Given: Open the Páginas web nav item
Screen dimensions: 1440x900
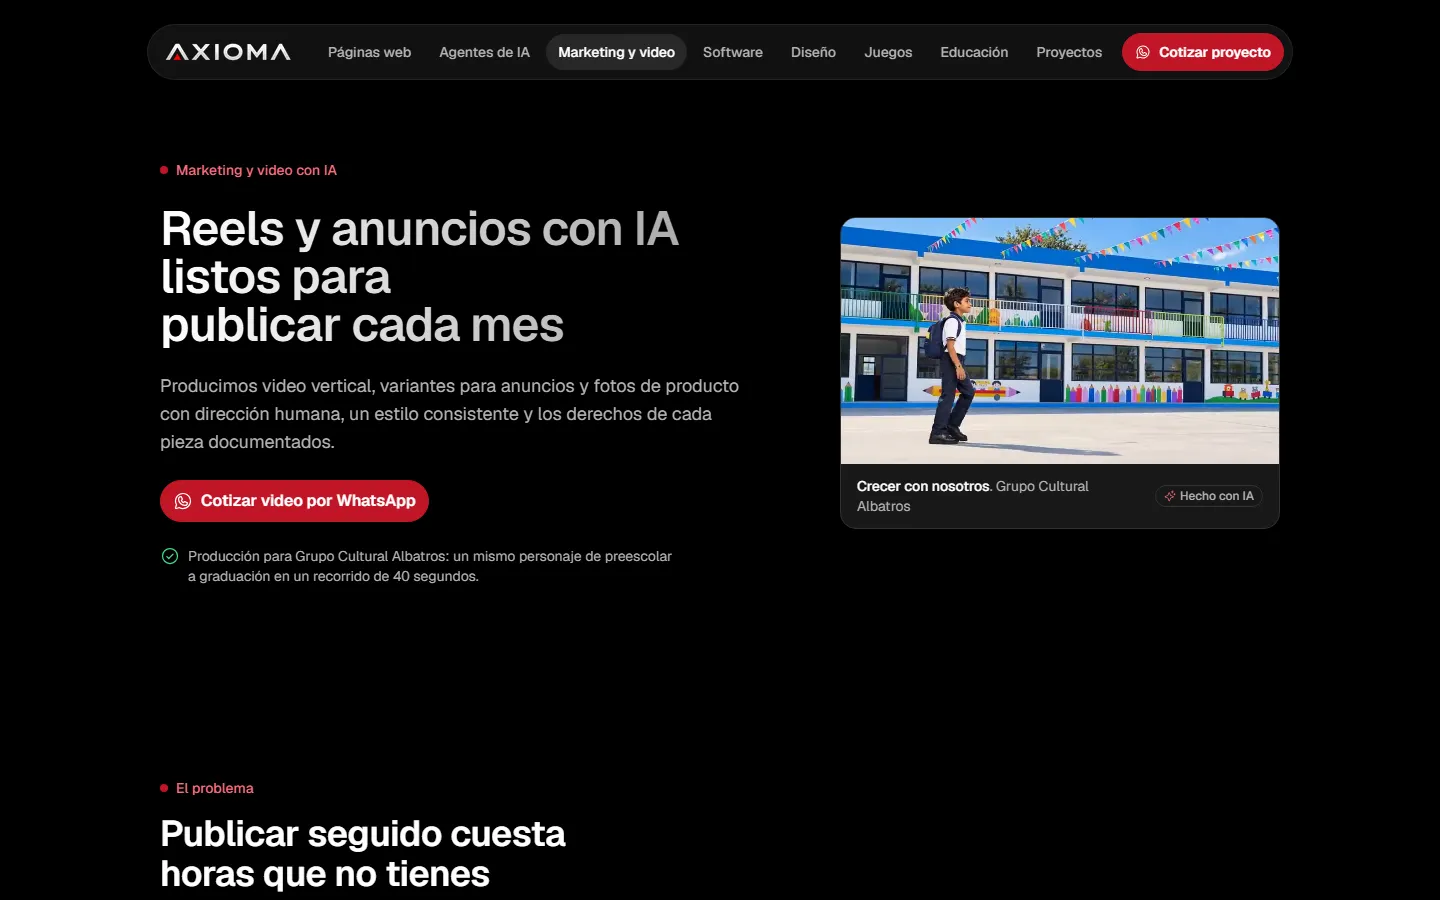Looking at the screenshot, I should [x=369, y=52].
